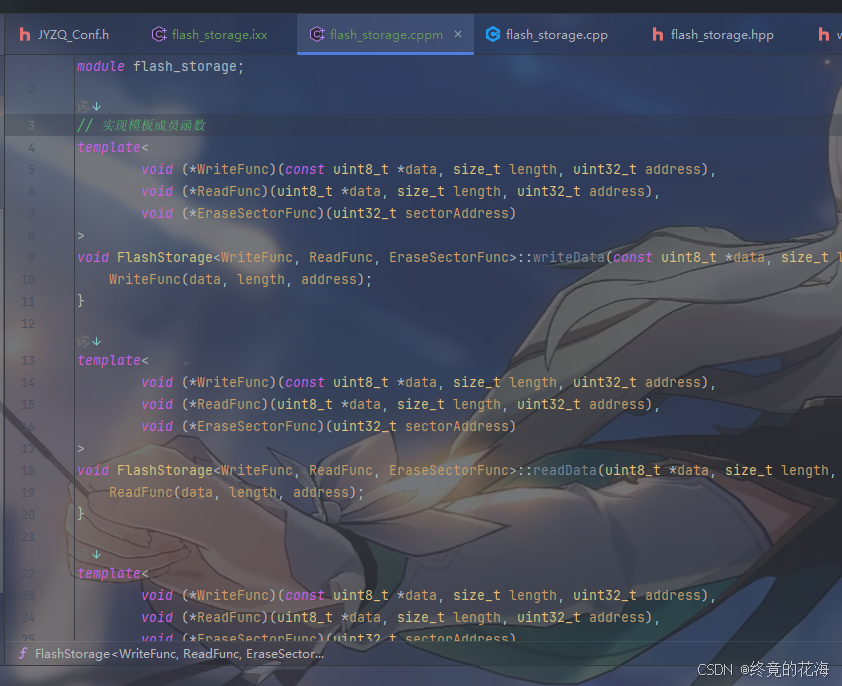Click 'ReadFunc' on line 24
The width and height of the screenshot is (842, 686).
[x=229, y=617]
